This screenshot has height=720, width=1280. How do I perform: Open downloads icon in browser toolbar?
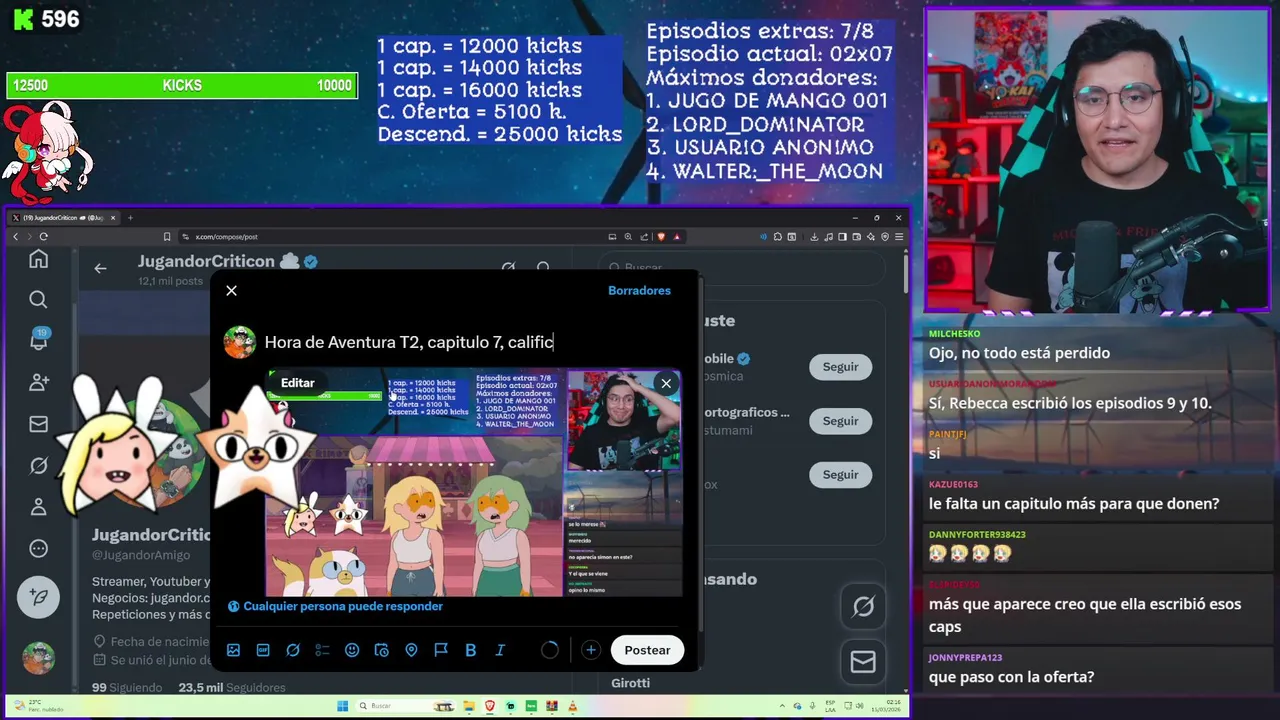[814, 237]
